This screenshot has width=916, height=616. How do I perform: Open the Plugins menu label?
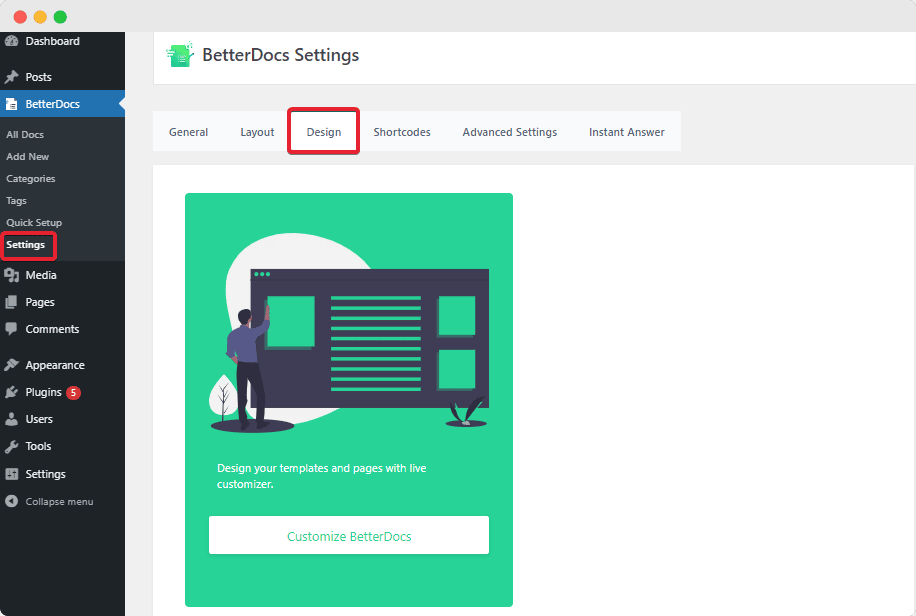coord(43,392)
